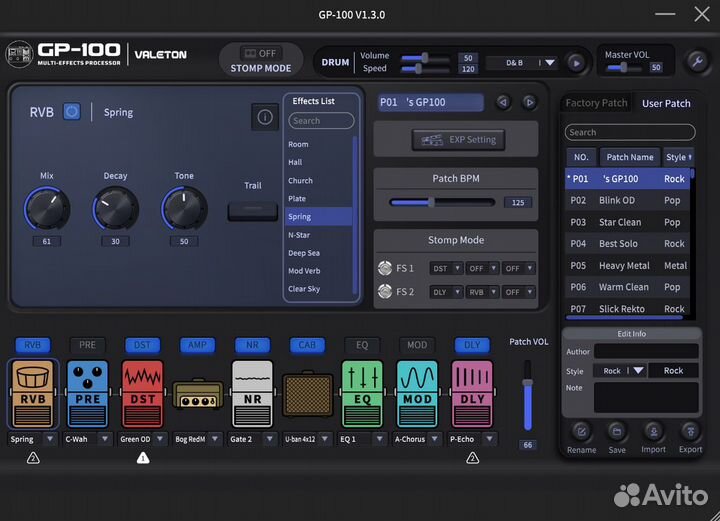720x521 pixels.
Task: Toggle Stomp Mode OFF switch
Action: tap(260, 53)
